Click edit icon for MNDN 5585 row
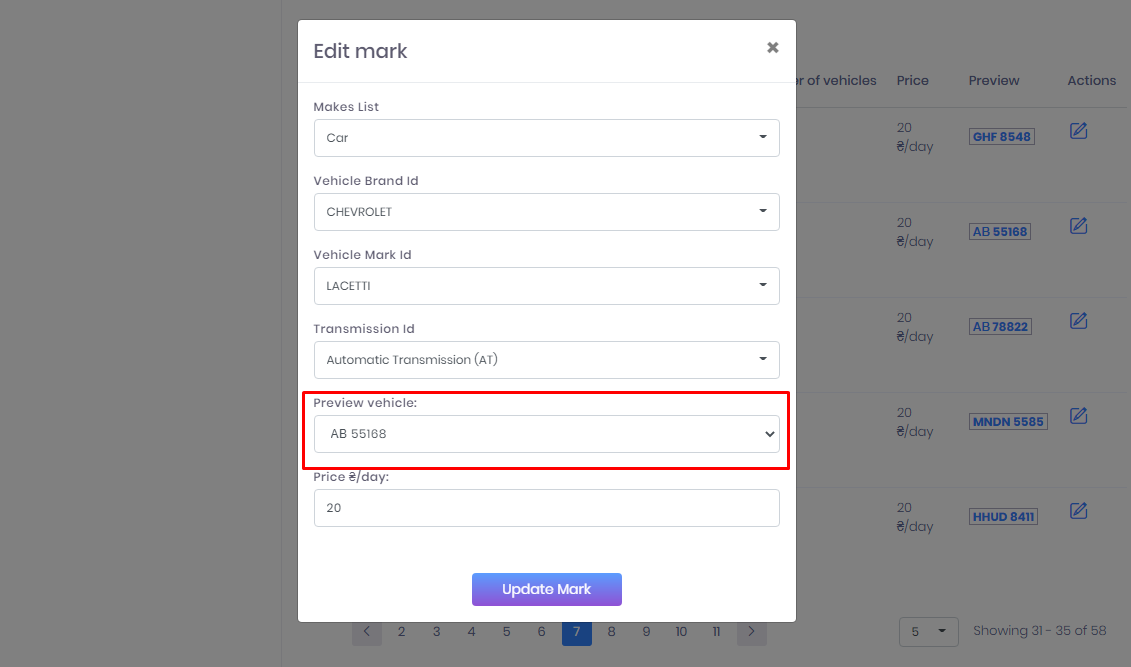Screen dimensions: 1131x667 tap(1078, 416)
